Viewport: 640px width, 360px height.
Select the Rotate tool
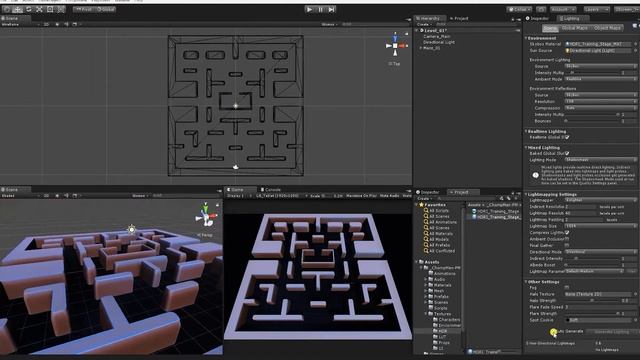tap(29, 9)
